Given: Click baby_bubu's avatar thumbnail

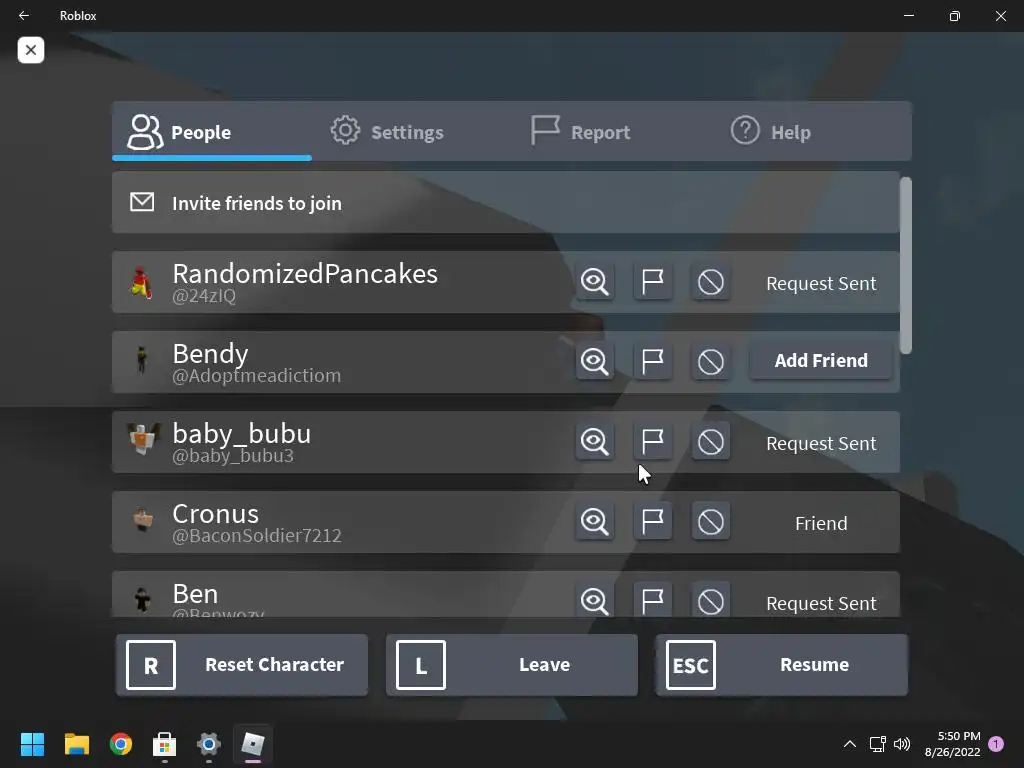Looking at the screenshot, I should point(142,439).
